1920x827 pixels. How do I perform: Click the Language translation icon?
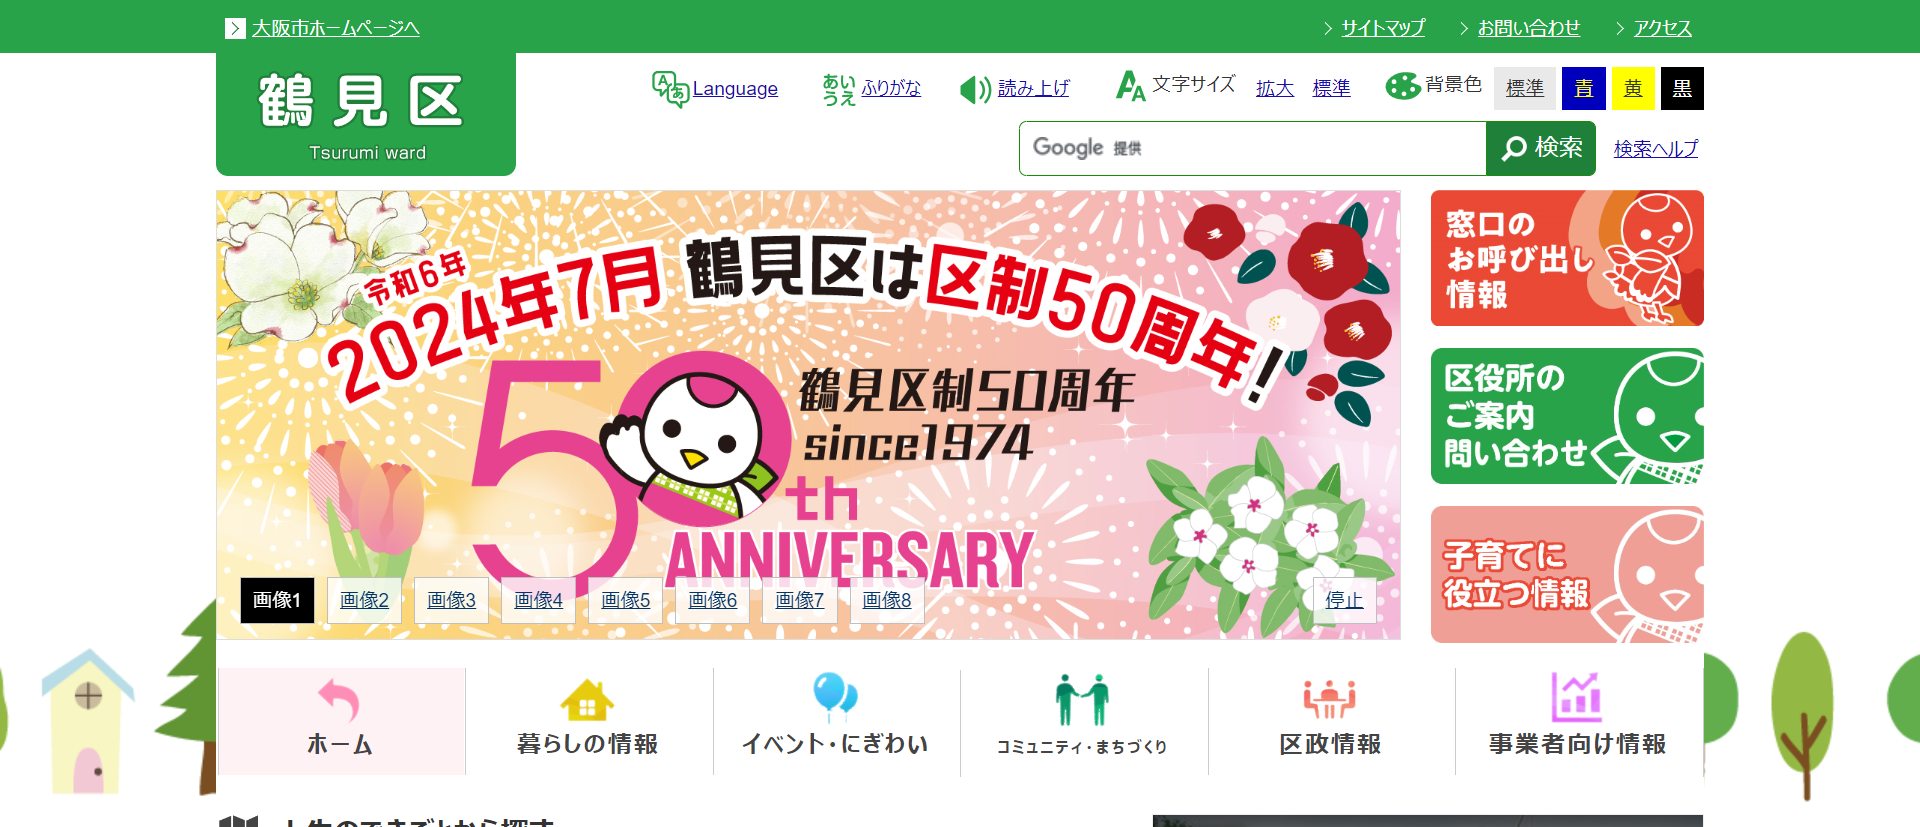click(670, 89)
